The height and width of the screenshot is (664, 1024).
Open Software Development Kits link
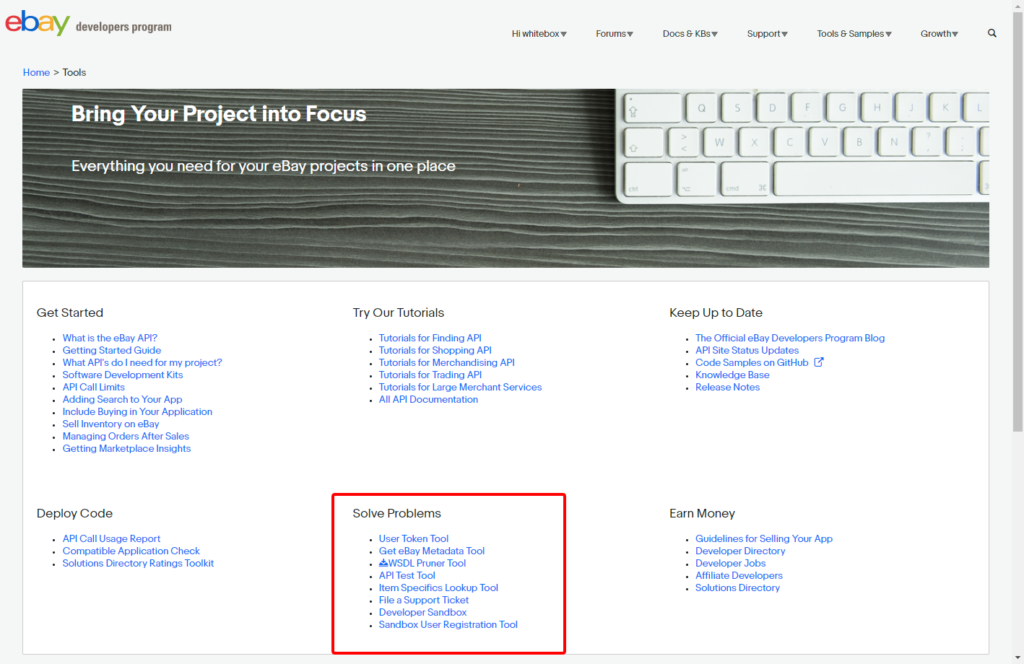(123, 375)
